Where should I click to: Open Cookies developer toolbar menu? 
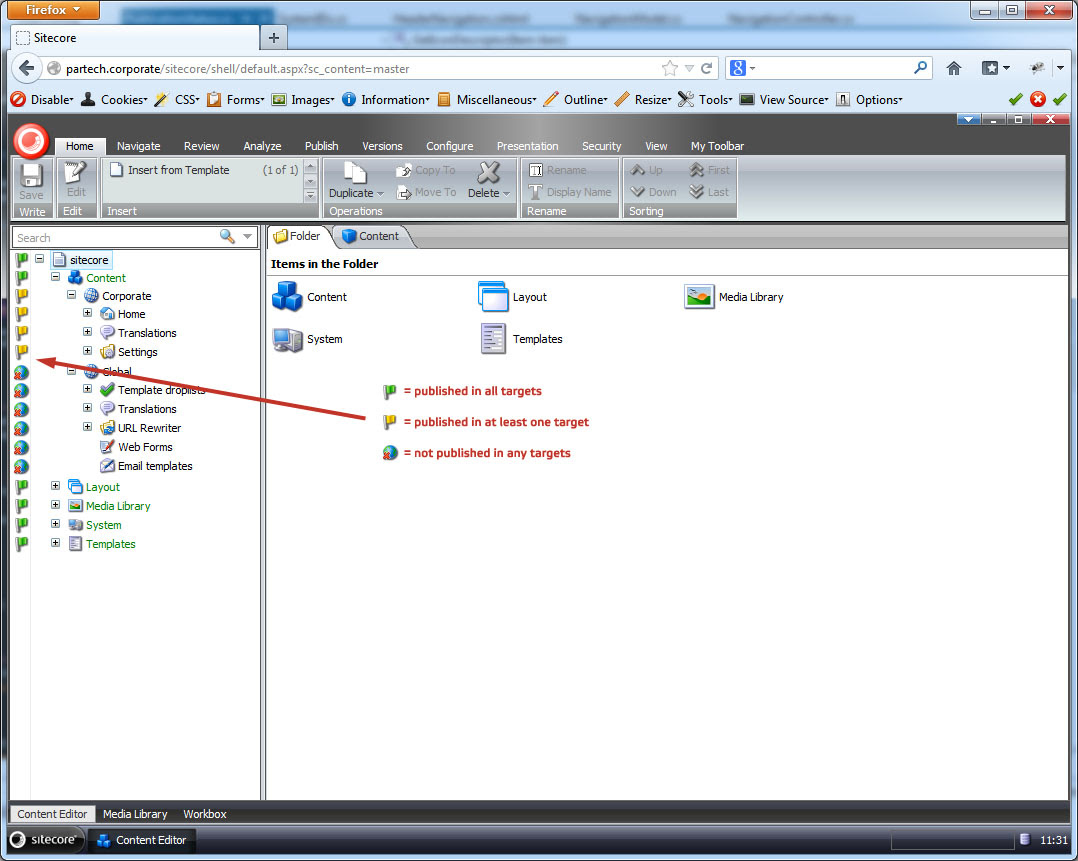tap(114, 100)
